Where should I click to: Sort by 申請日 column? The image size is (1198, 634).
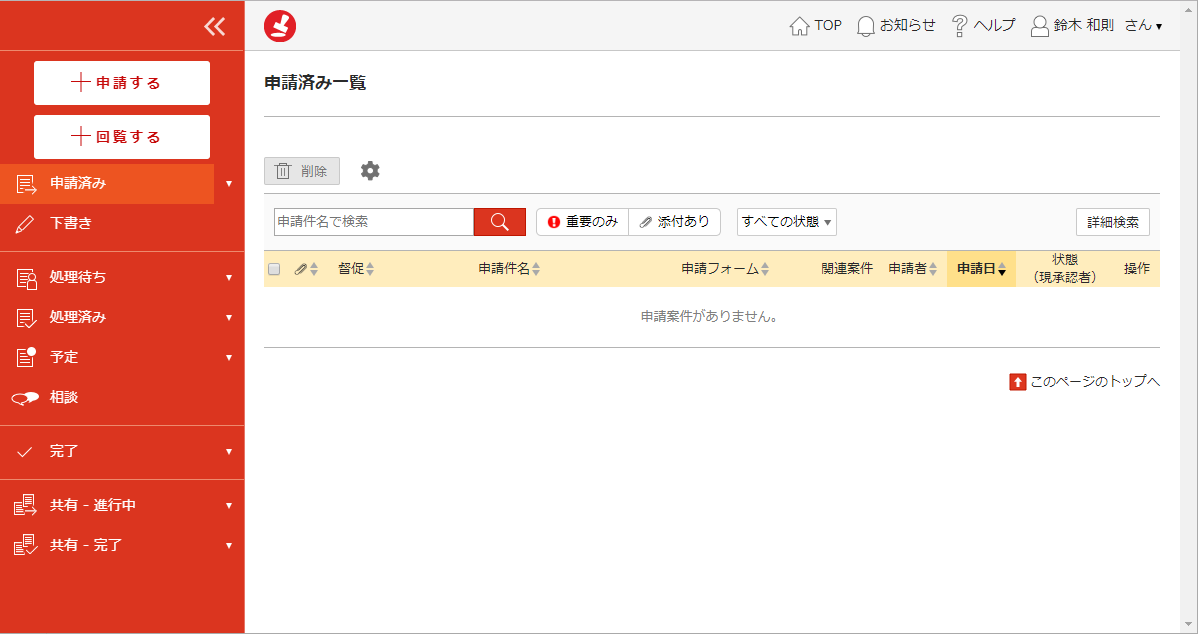click(982, 269)
